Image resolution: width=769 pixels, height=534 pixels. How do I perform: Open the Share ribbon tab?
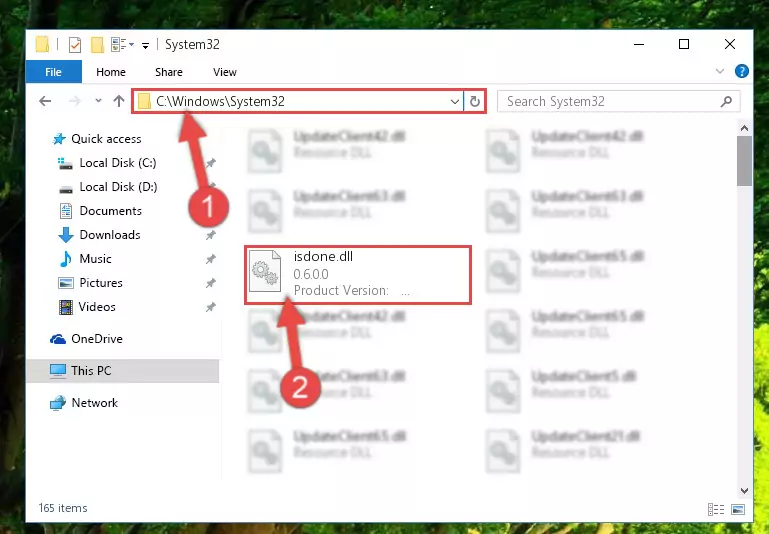pos(169,72)
